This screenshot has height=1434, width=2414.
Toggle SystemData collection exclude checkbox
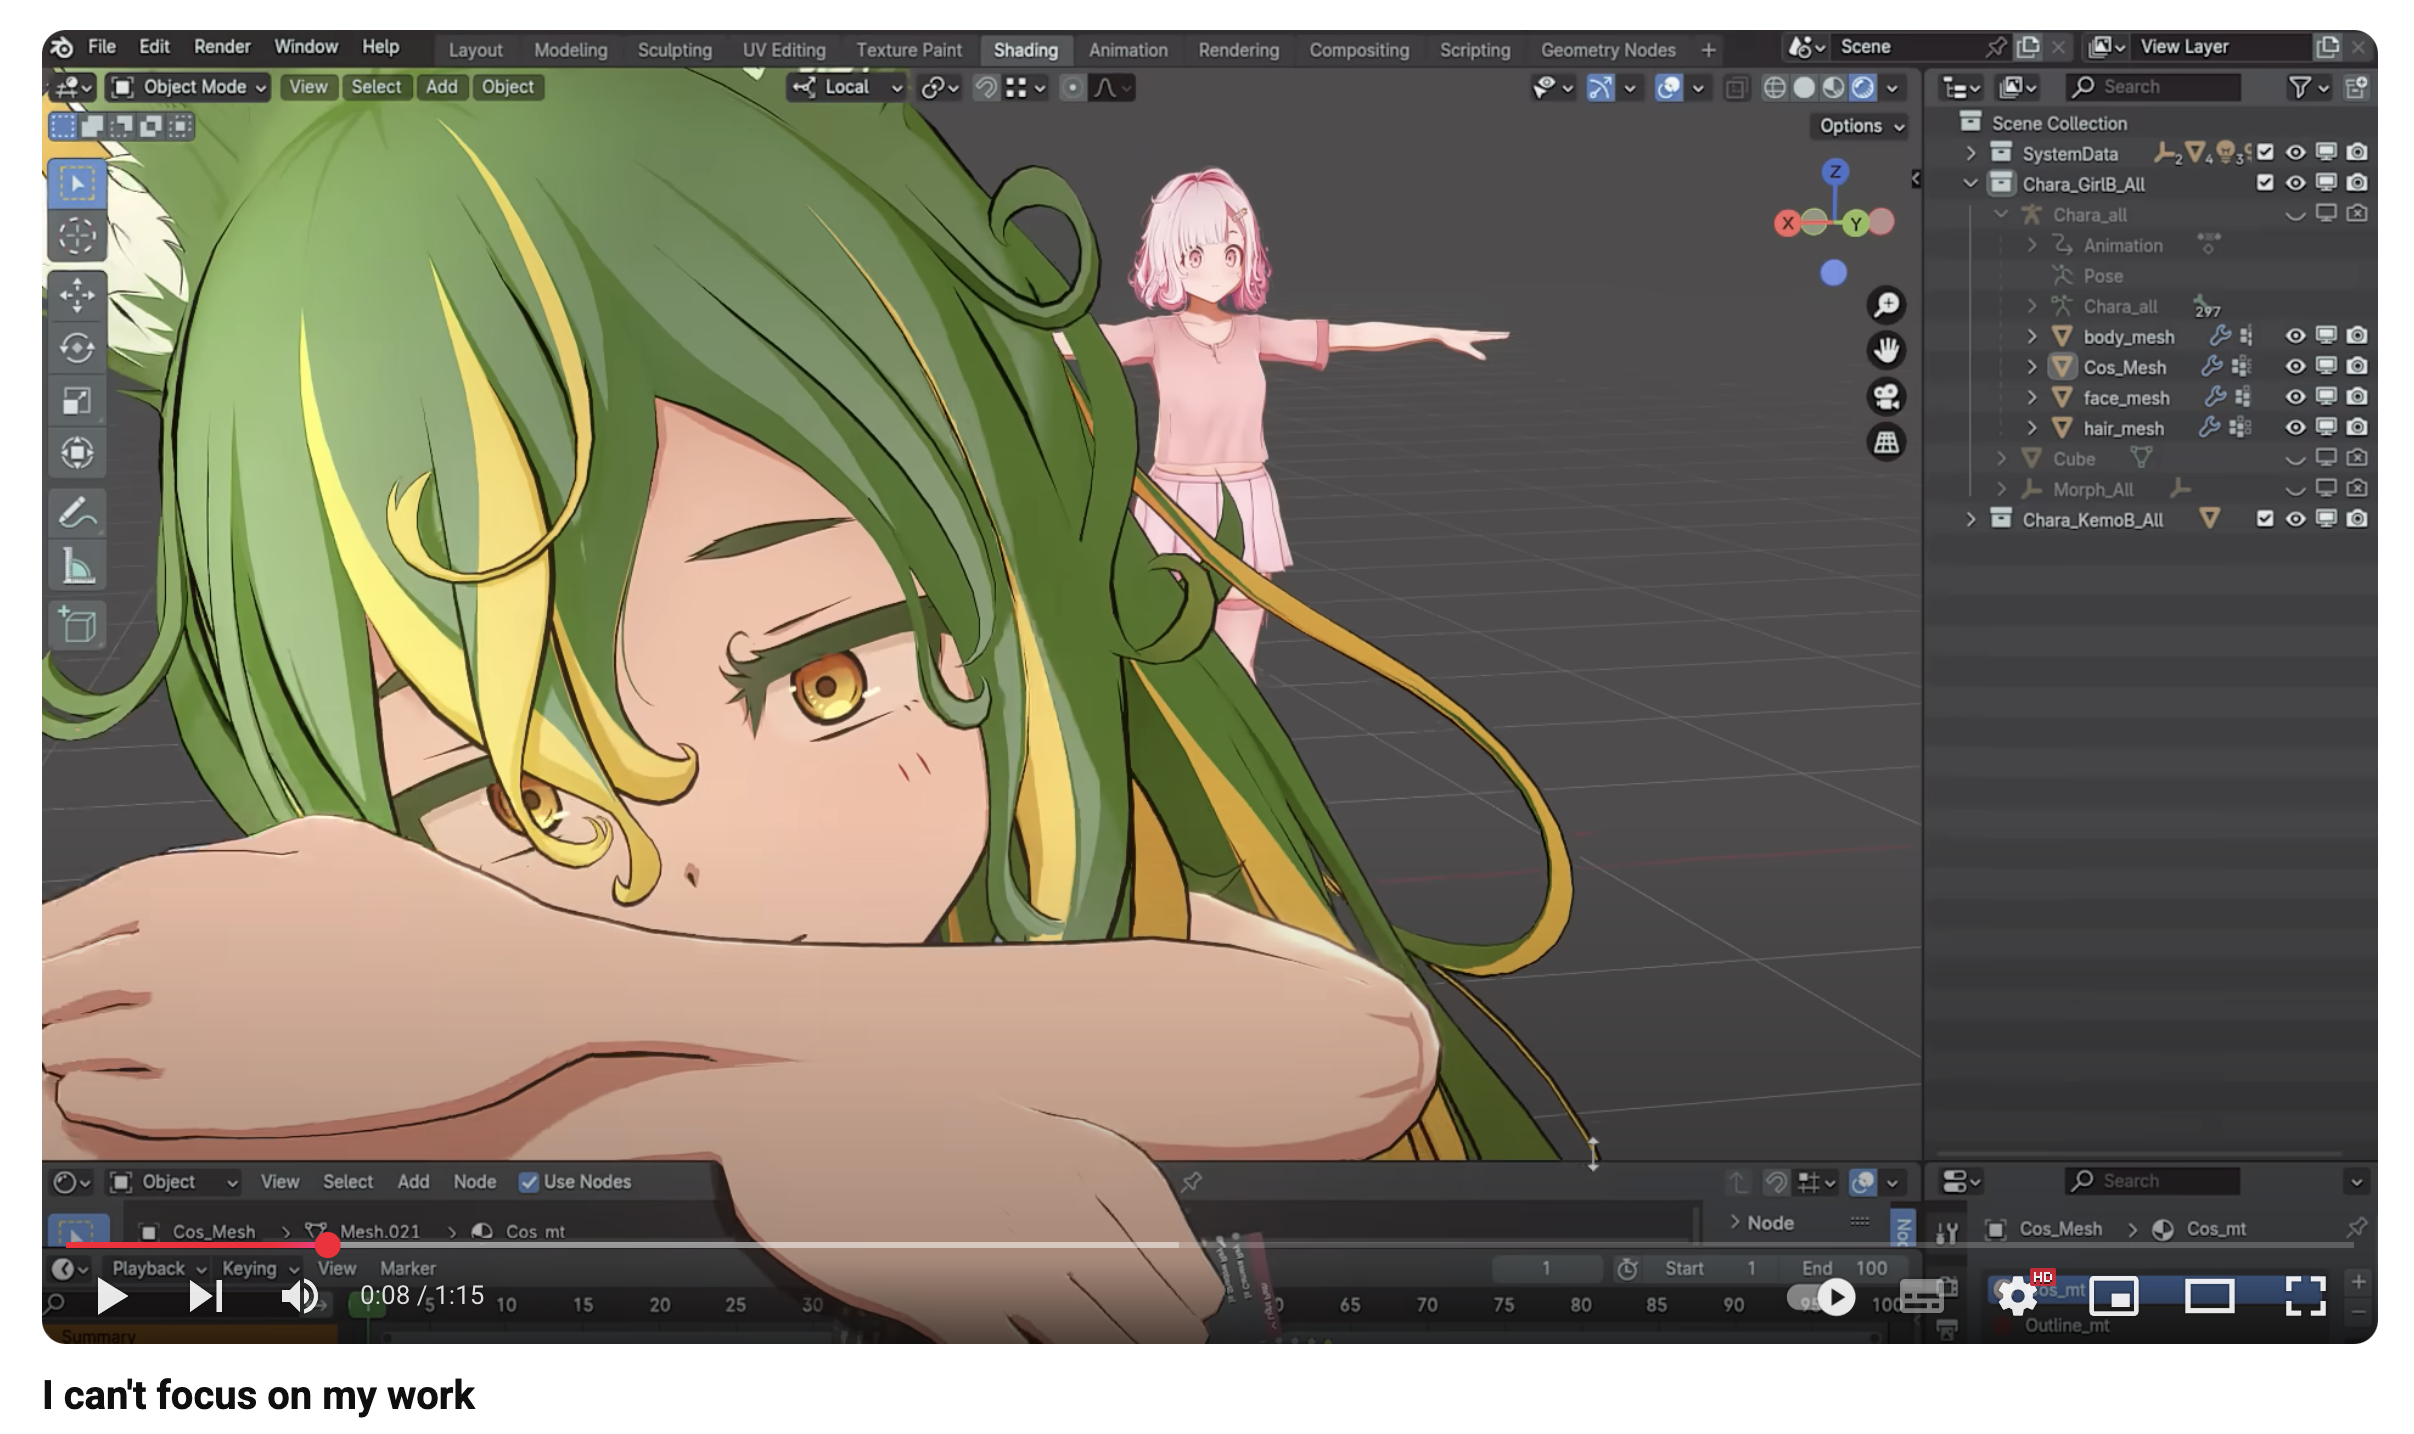pyautogui.click(x=2265, y=153)
